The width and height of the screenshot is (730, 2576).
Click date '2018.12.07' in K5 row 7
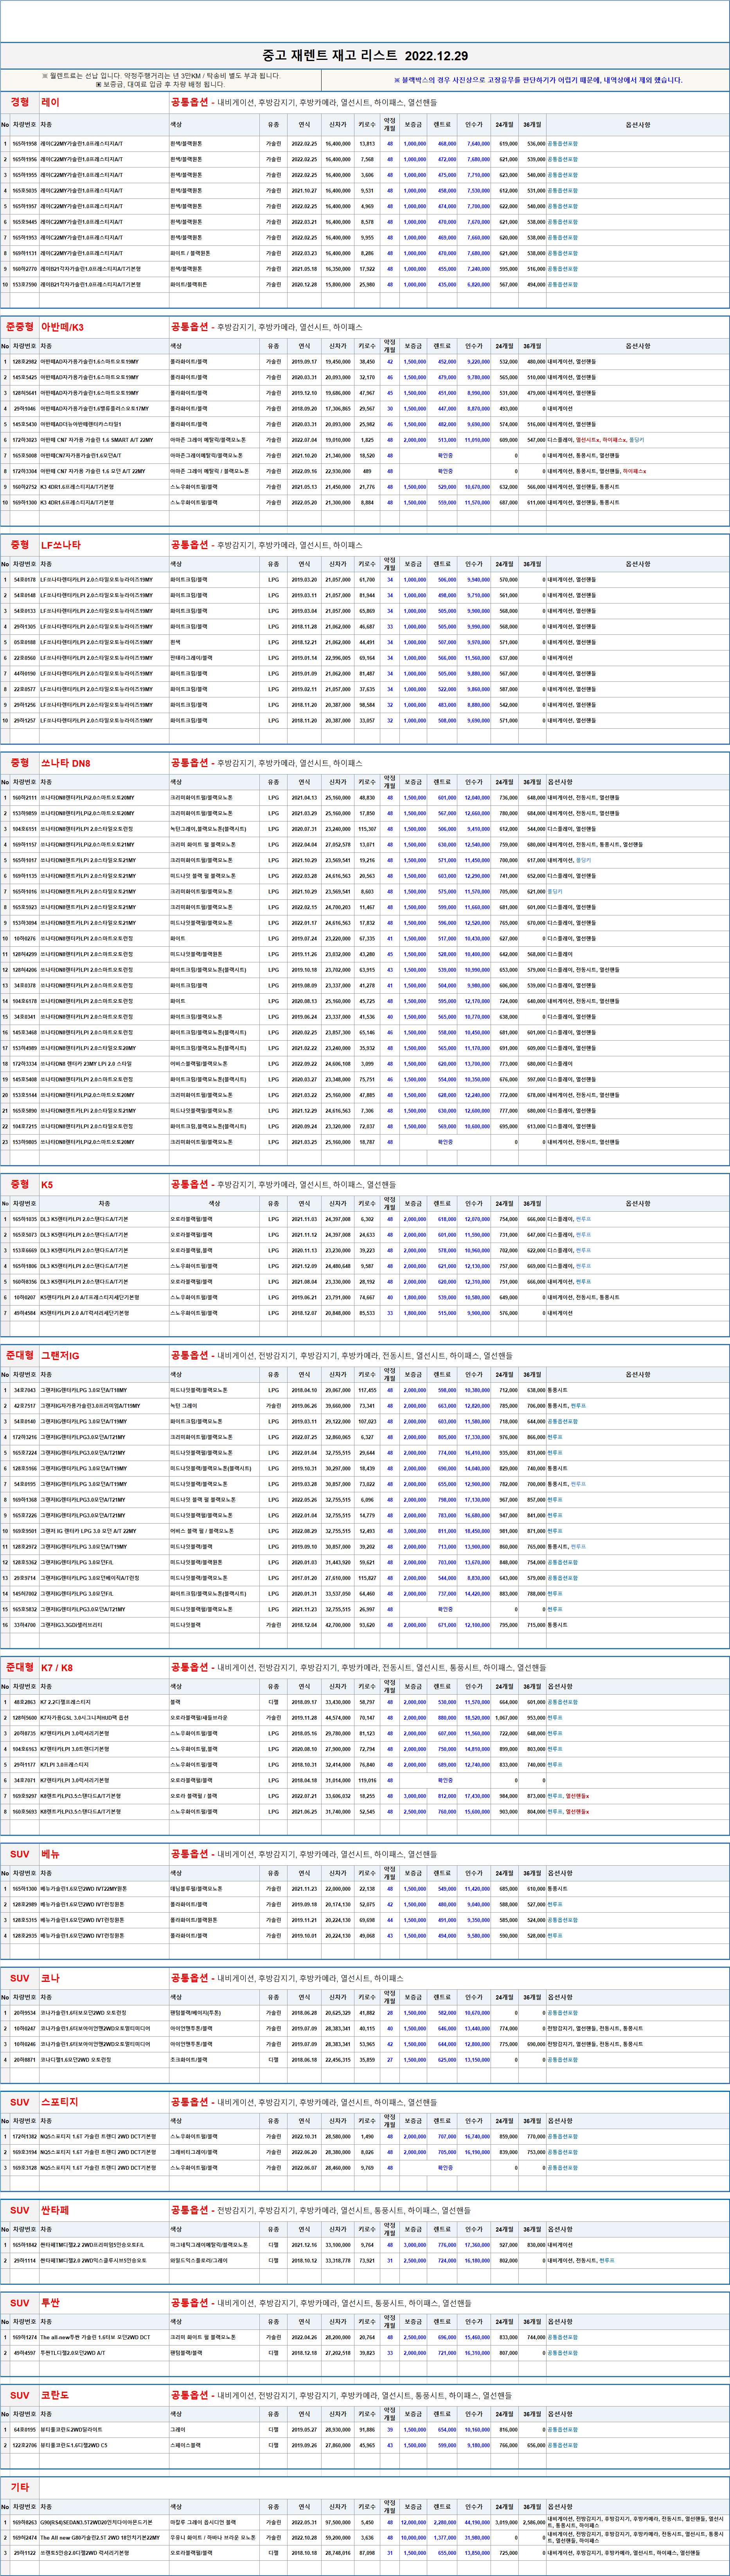point(304,1313)
